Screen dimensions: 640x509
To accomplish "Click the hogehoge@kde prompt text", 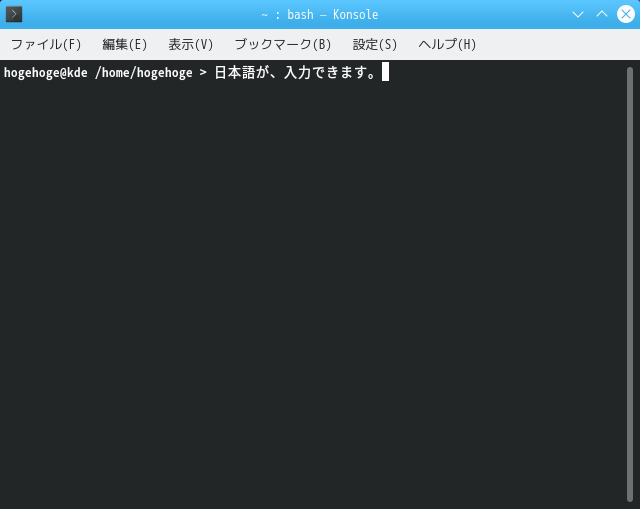I will tap(45, 73).
